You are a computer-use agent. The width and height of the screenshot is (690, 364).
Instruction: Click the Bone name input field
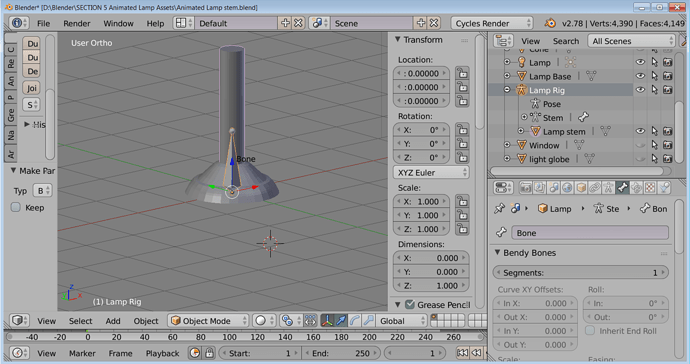[x=590, y=233]
